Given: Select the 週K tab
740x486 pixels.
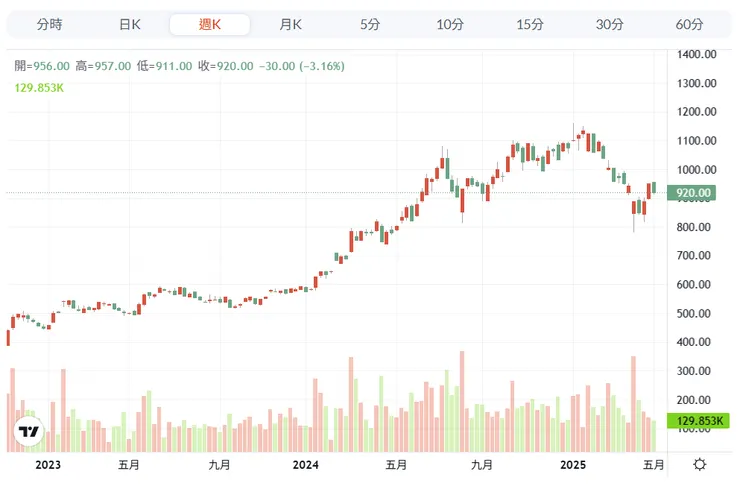Looking at the screenshot, I should [209, 24].
